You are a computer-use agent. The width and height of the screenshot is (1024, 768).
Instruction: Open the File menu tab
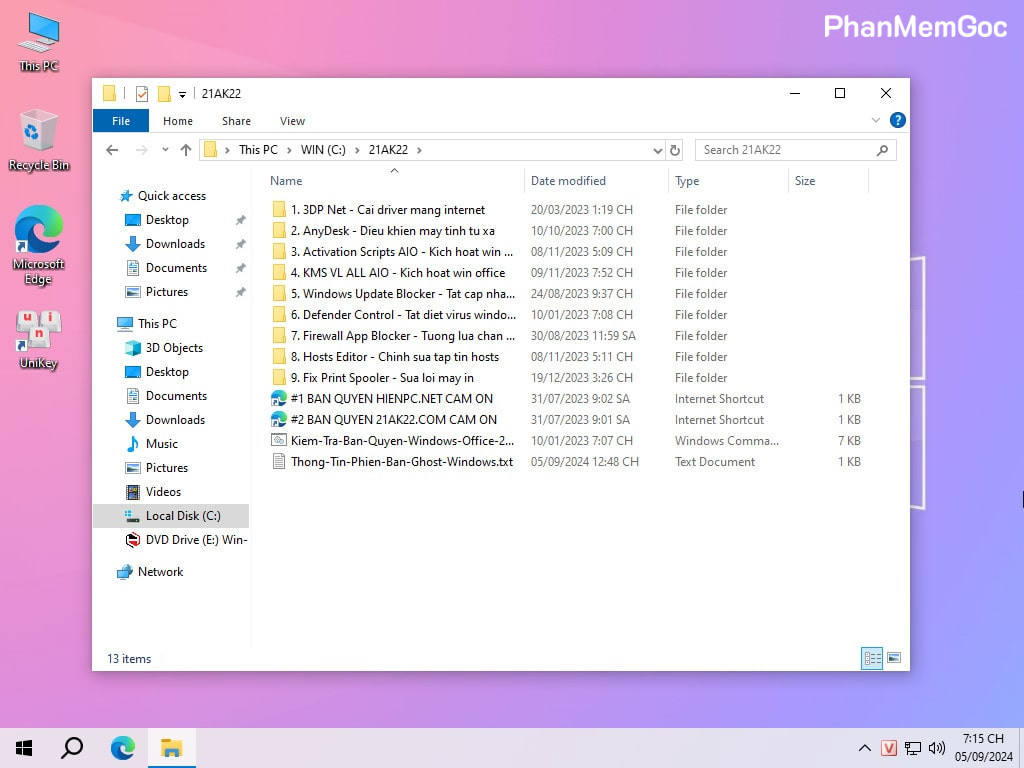pos(121,121)
